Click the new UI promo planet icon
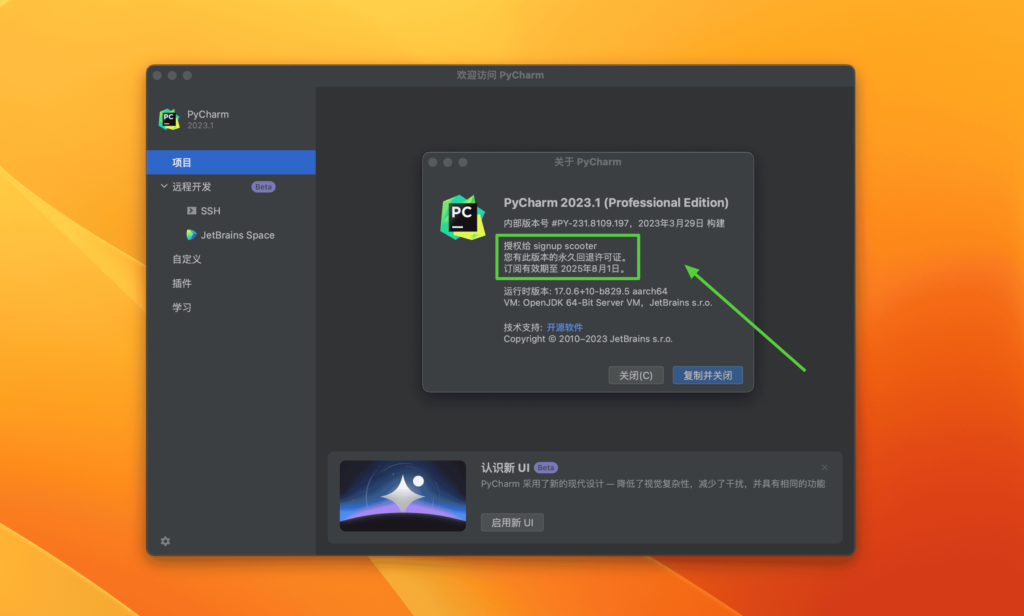 (402, 494)
